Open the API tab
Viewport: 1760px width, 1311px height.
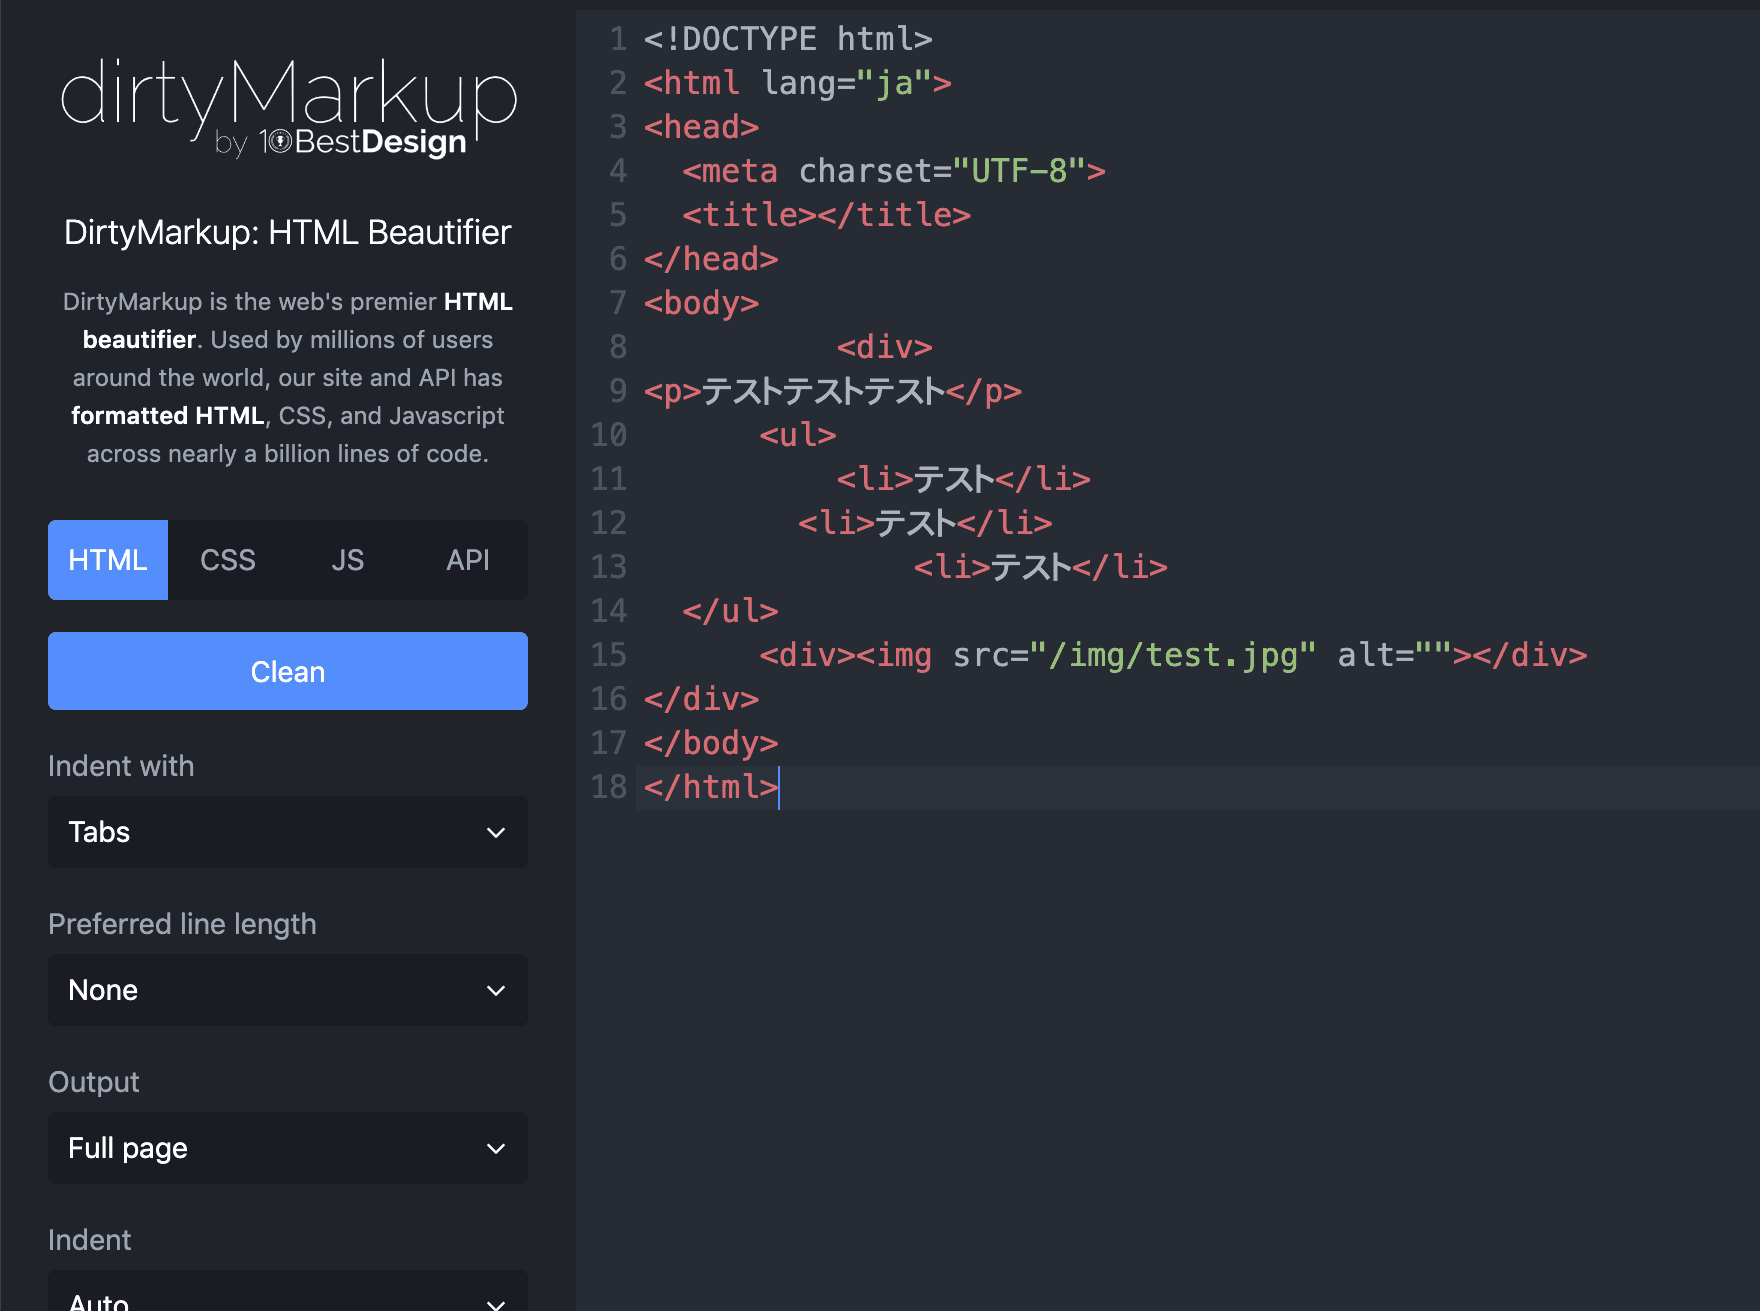[468, 560]
